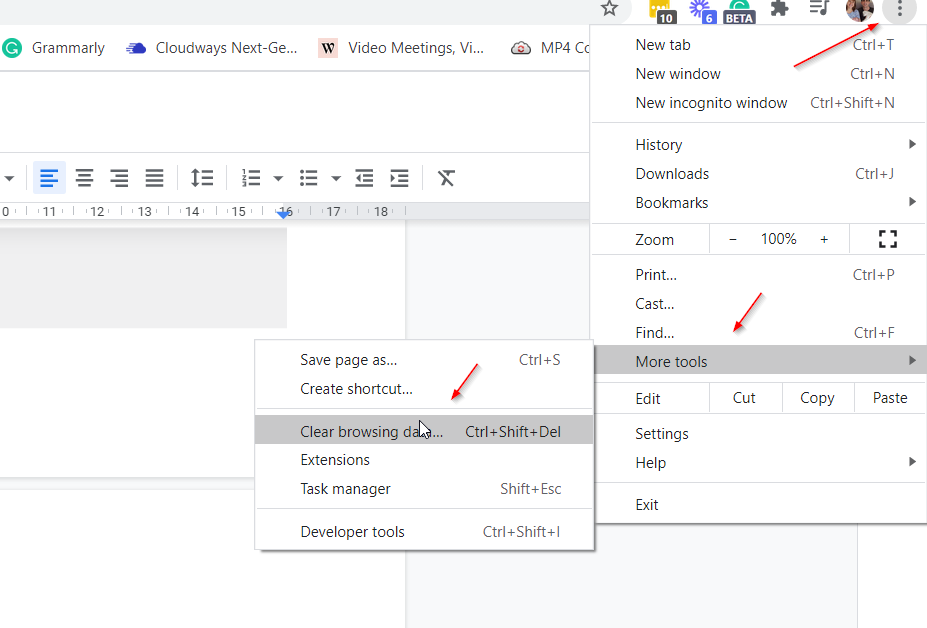
Task: Apply center align in Docs toolbar
Action: [x=84, y=177]
